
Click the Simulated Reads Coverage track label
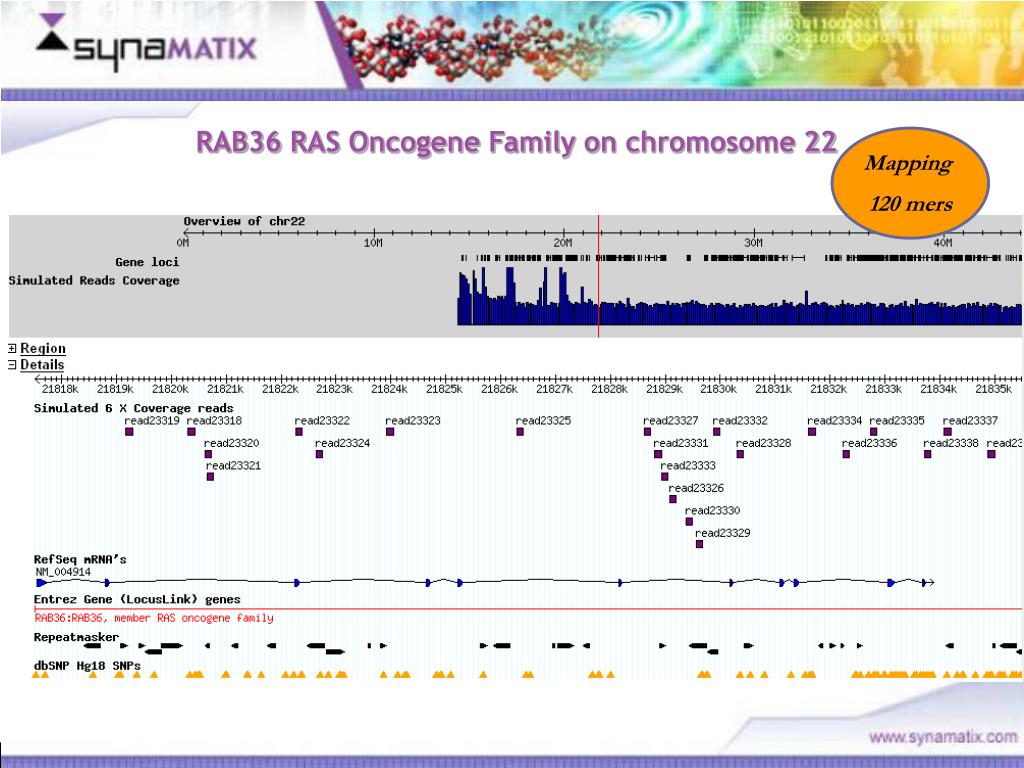pos(94,281)
